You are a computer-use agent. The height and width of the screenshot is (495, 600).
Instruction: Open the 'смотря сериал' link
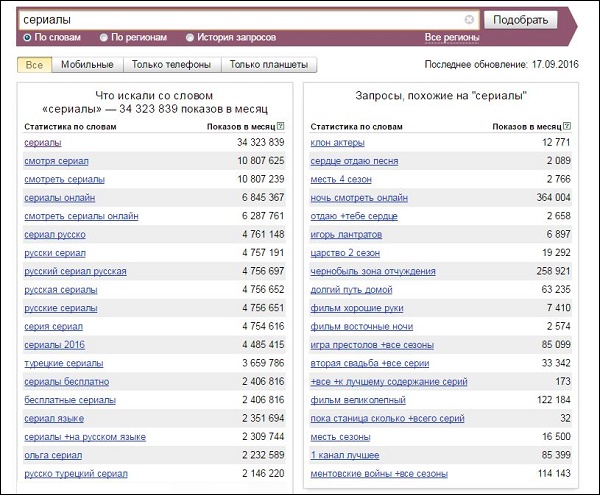point(56,161)
